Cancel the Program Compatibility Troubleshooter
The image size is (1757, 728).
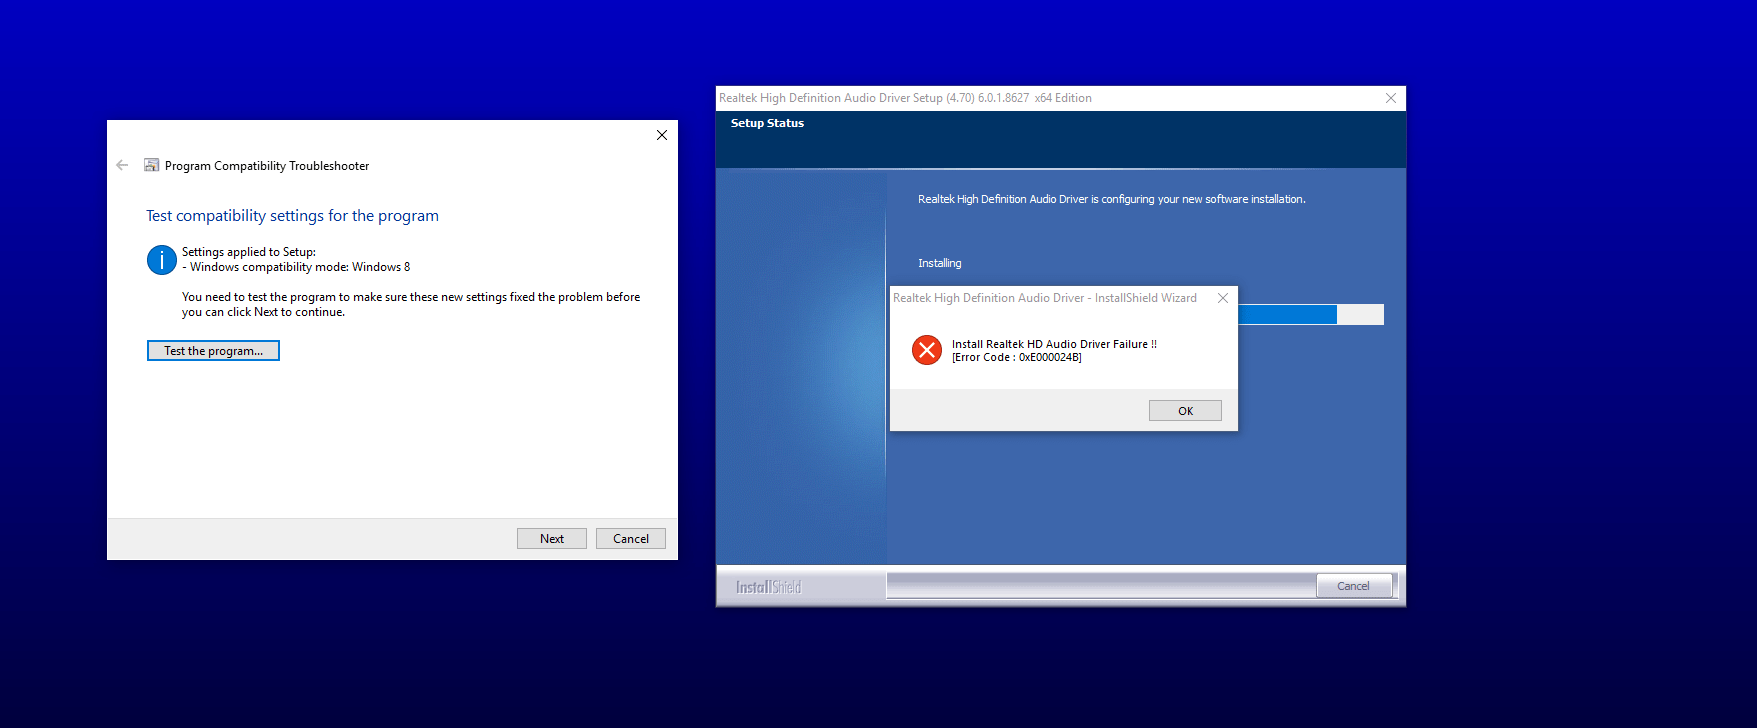[631, 539]
